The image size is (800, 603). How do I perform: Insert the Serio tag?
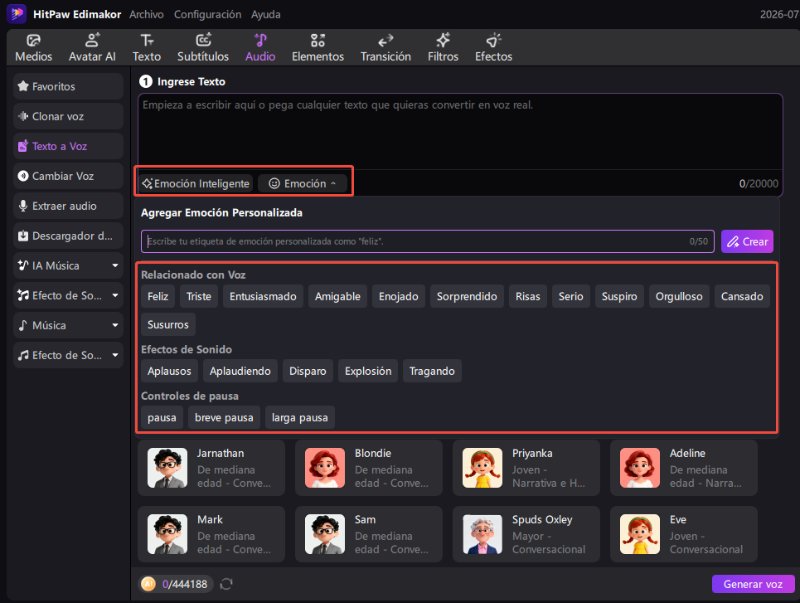pos(570,296)
